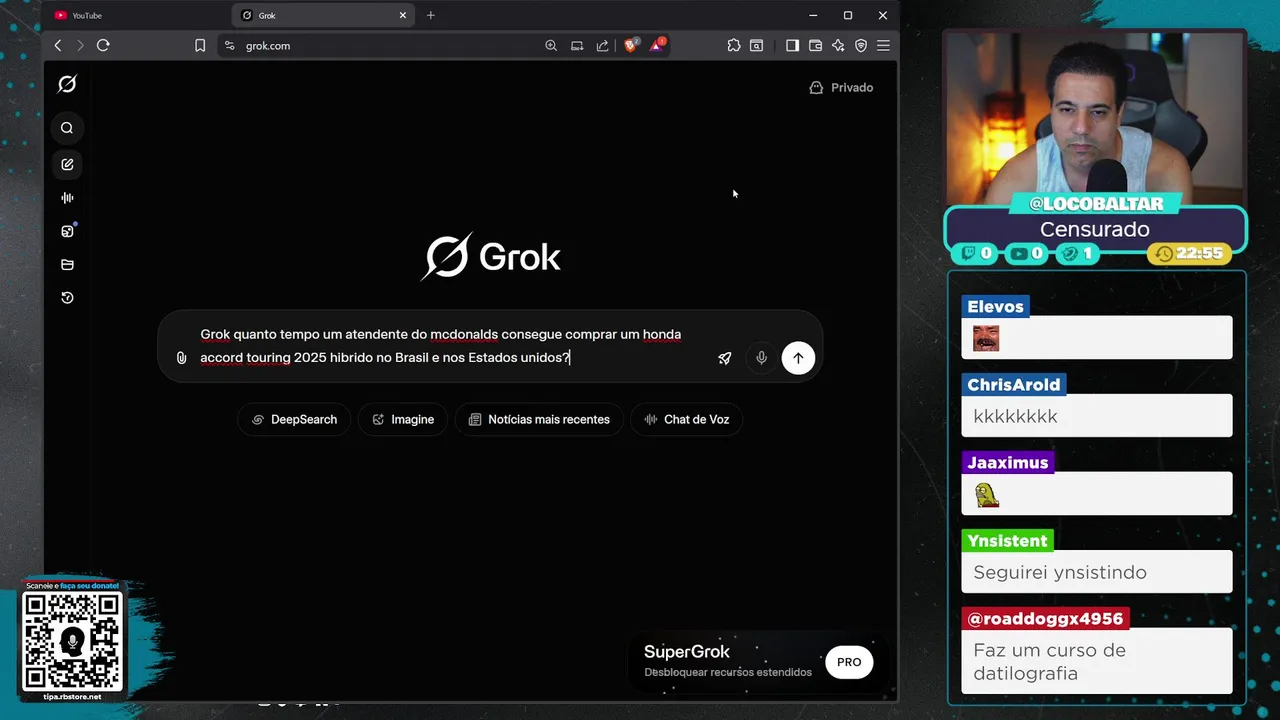Toggle the browser sidebar panel
The height and width of the screenshot is (720, 1280).
click(x=792, y=45)
